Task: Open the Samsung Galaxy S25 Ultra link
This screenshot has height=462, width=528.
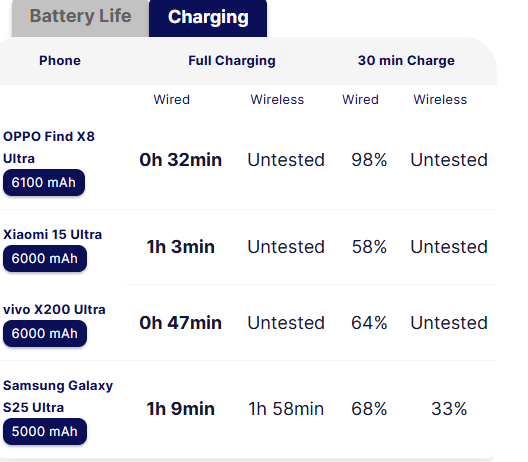Action: pos(58,396)
